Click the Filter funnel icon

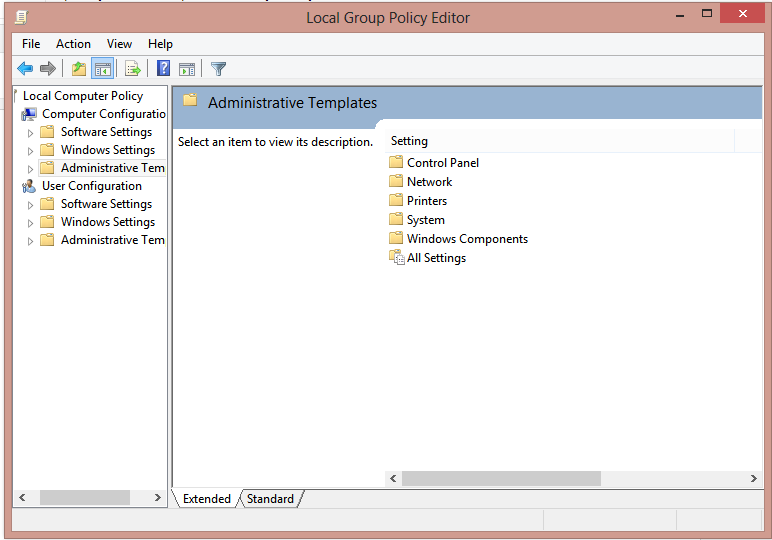click(218, 68)
